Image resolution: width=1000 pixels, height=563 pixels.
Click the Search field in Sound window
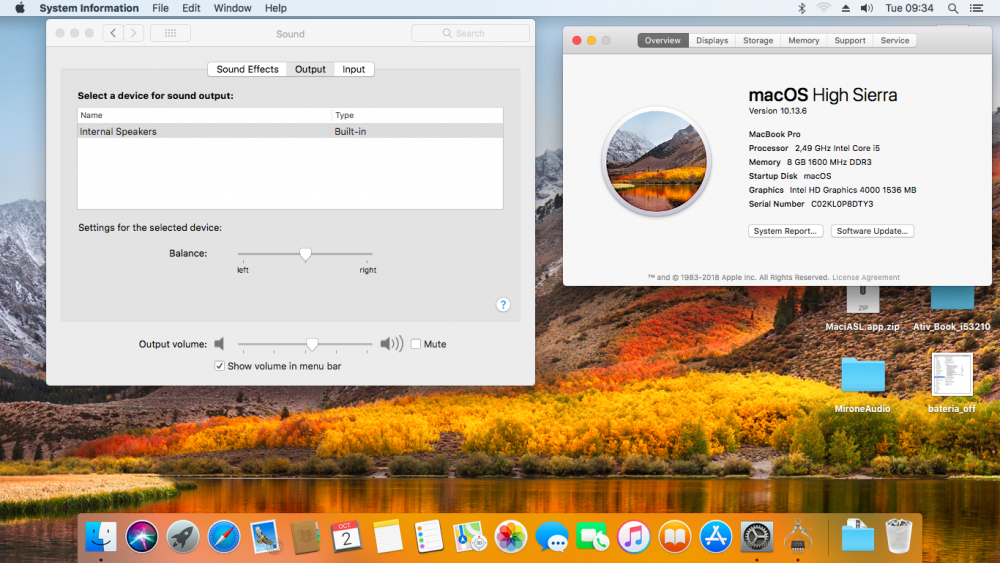[470, 33]
